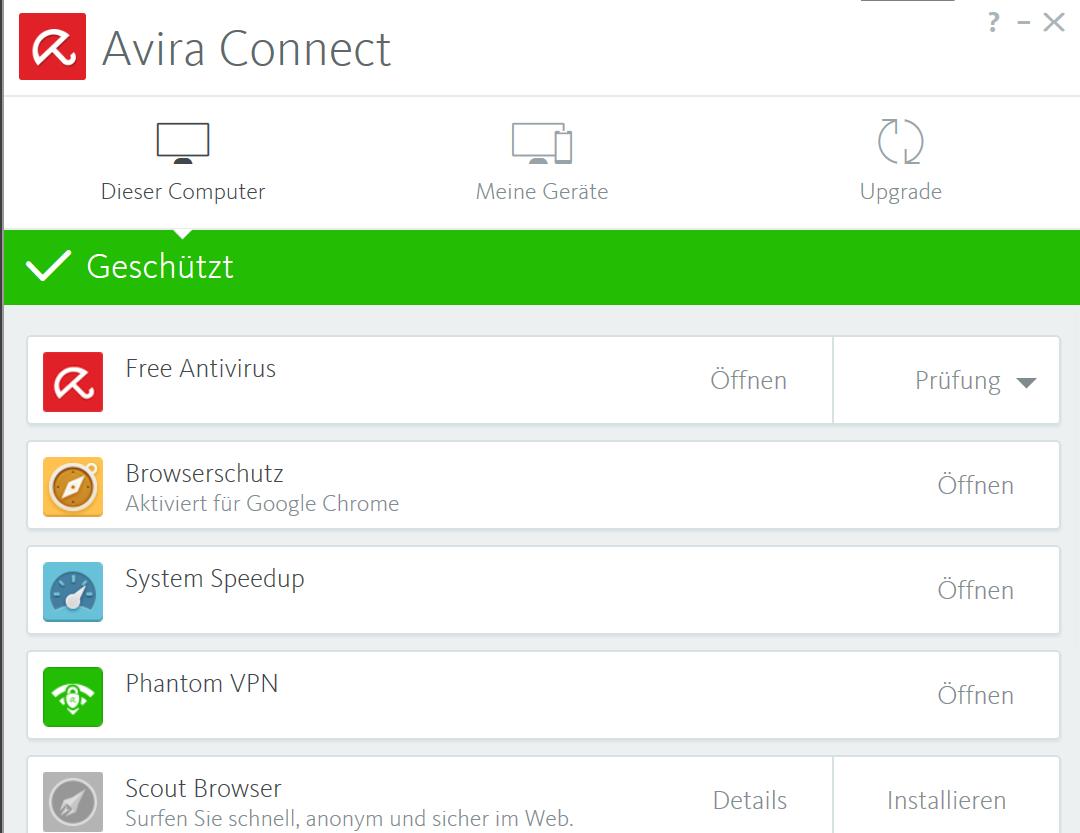This screenshot has height=833, width=1080.
Task: Click the Free Antivirus product name
Action: [200, 369]
